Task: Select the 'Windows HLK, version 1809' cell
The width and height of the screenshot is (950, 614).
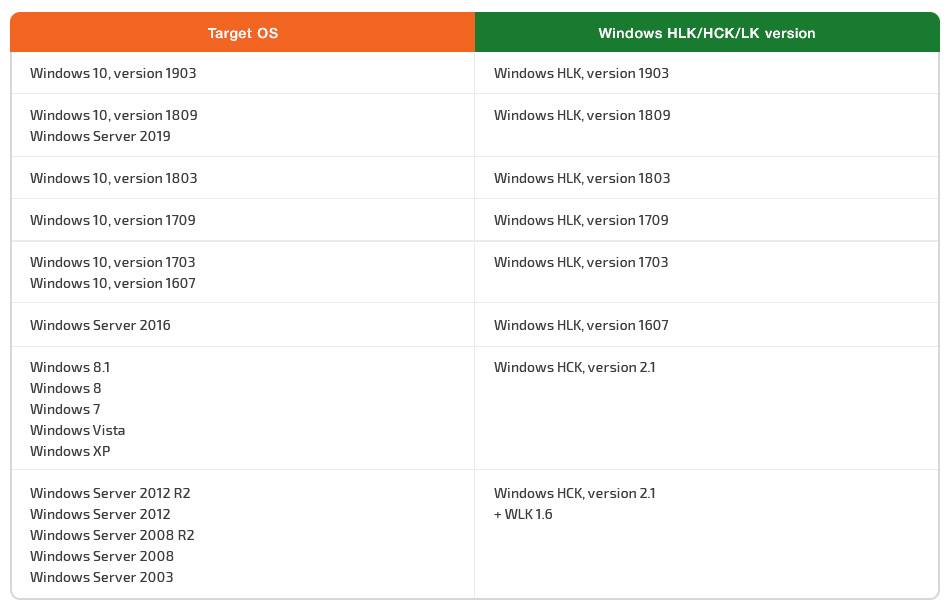Action: point(706,125)
